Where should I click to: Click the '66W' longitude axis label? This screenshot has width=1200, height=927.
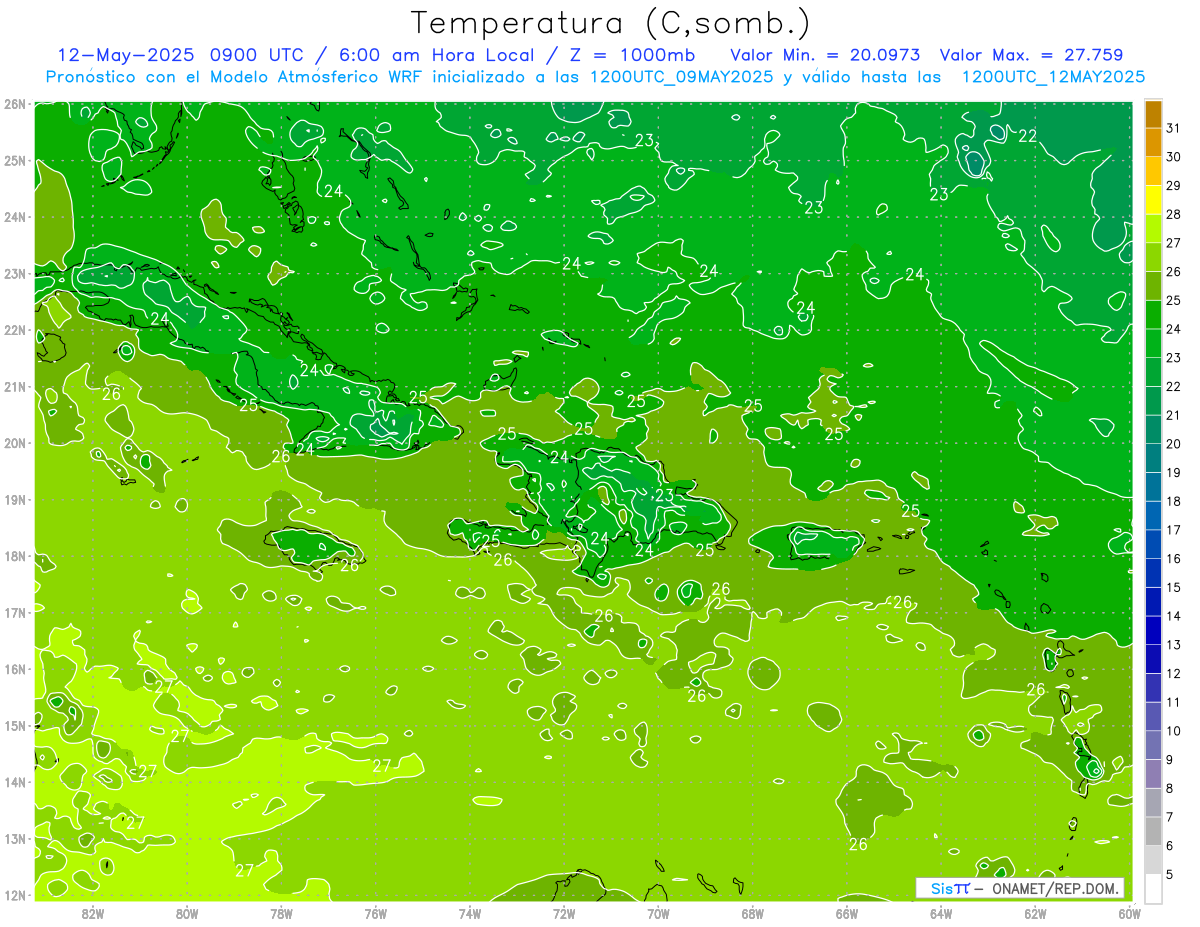point(847,912)
